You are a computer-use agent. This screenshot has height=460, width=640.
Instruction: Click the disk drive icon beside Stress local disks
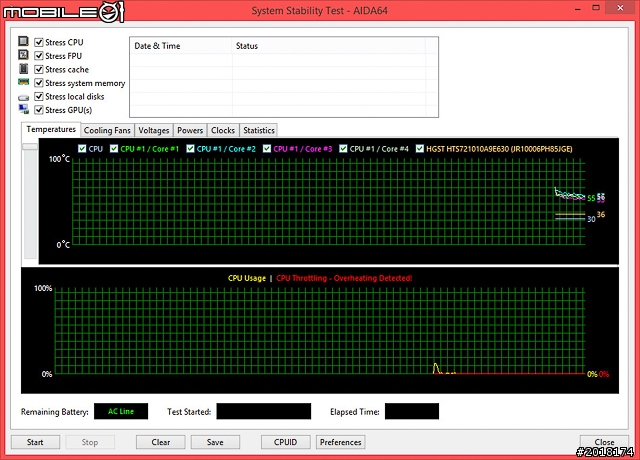click(23, 98)
